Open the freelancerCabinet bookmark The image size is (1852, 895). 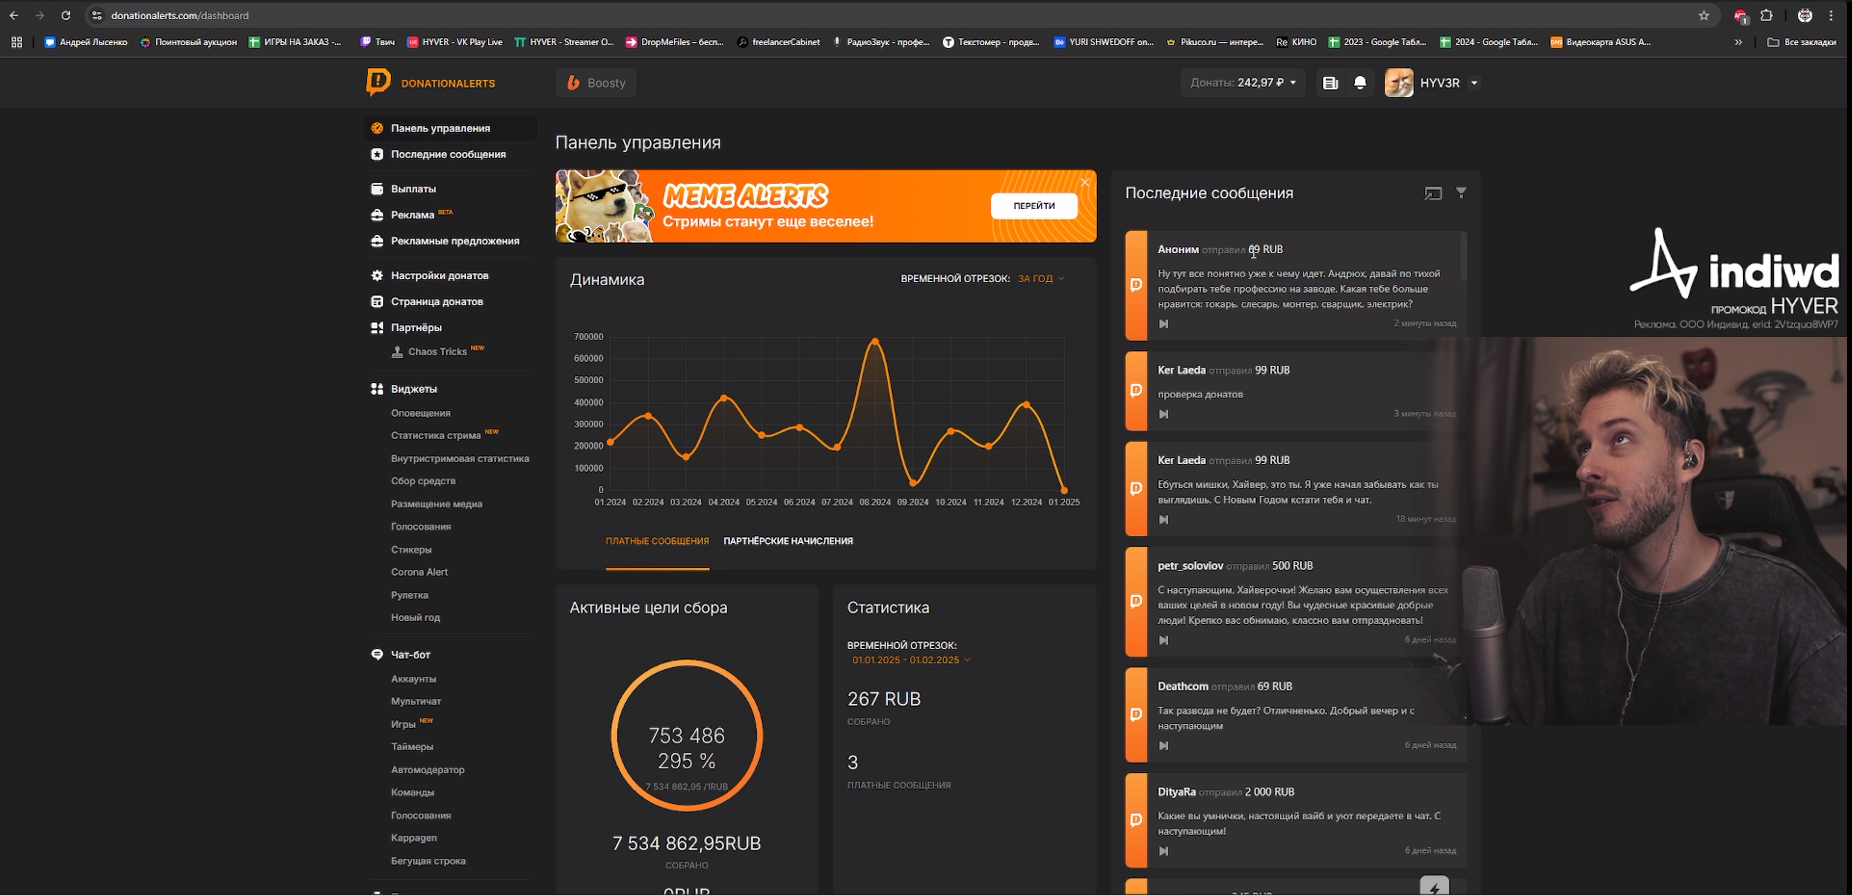tap(778, 42)
